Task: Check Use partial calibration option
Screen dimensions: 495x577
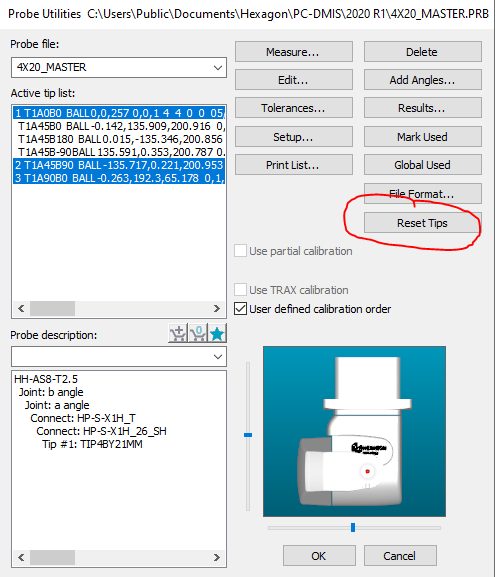Action: point(240,251)
